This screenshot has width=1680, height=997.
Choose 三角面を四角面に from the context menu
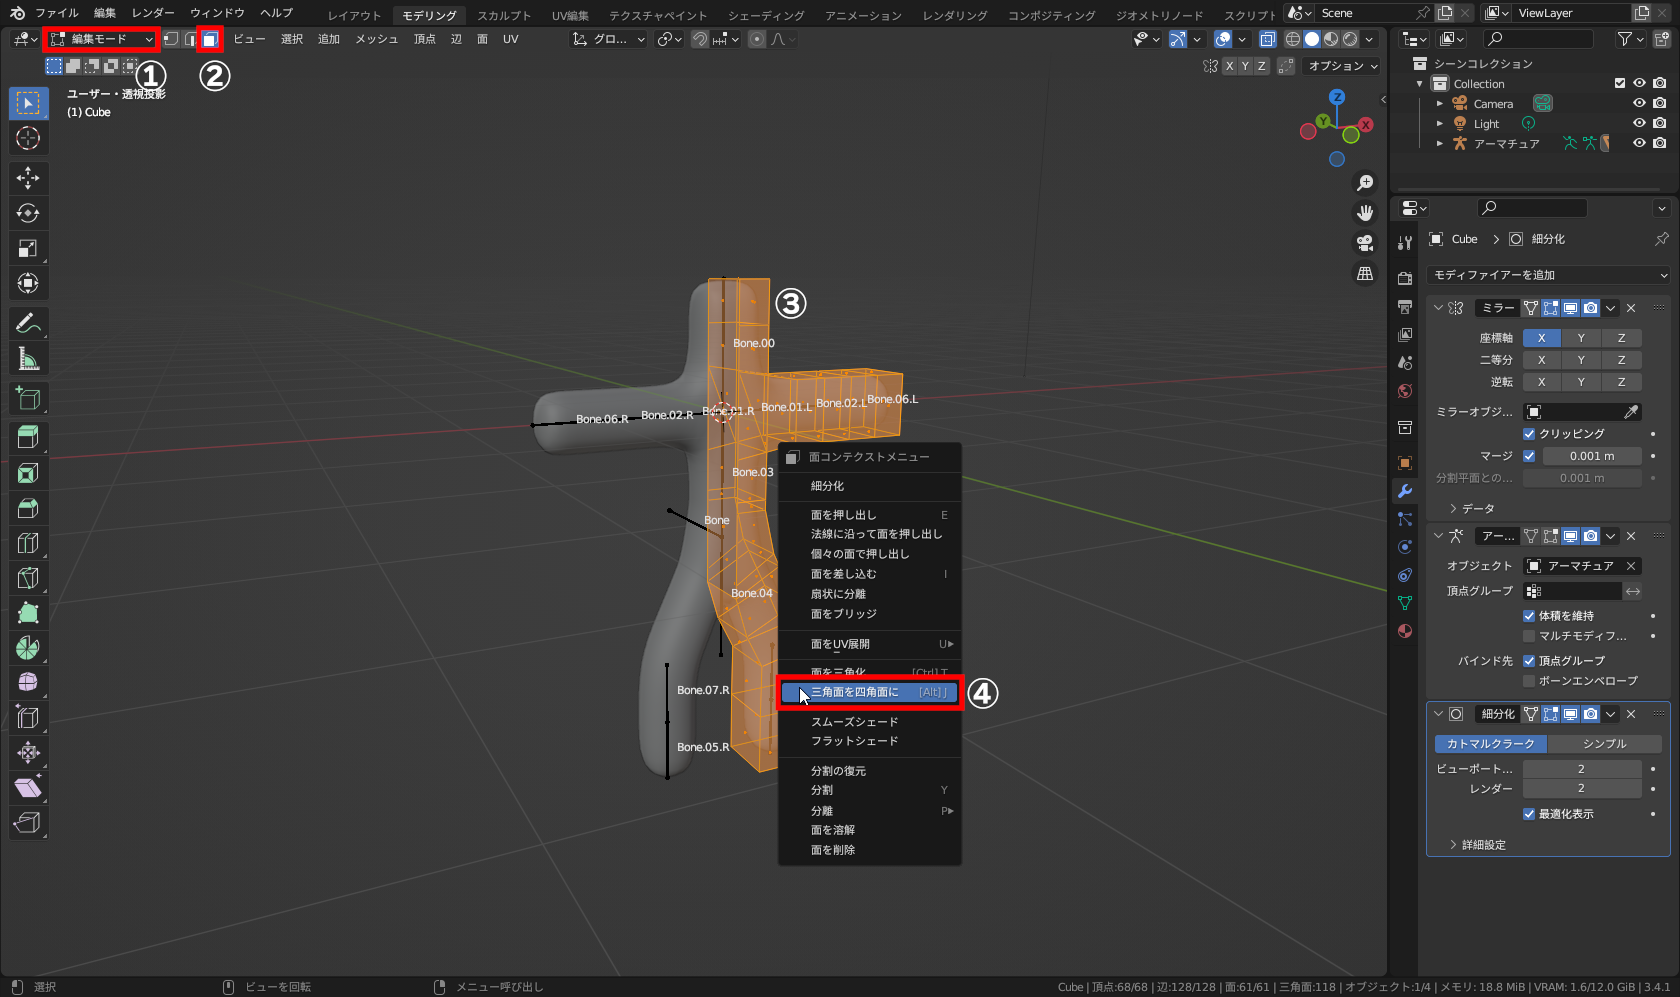tap(868, 691)
